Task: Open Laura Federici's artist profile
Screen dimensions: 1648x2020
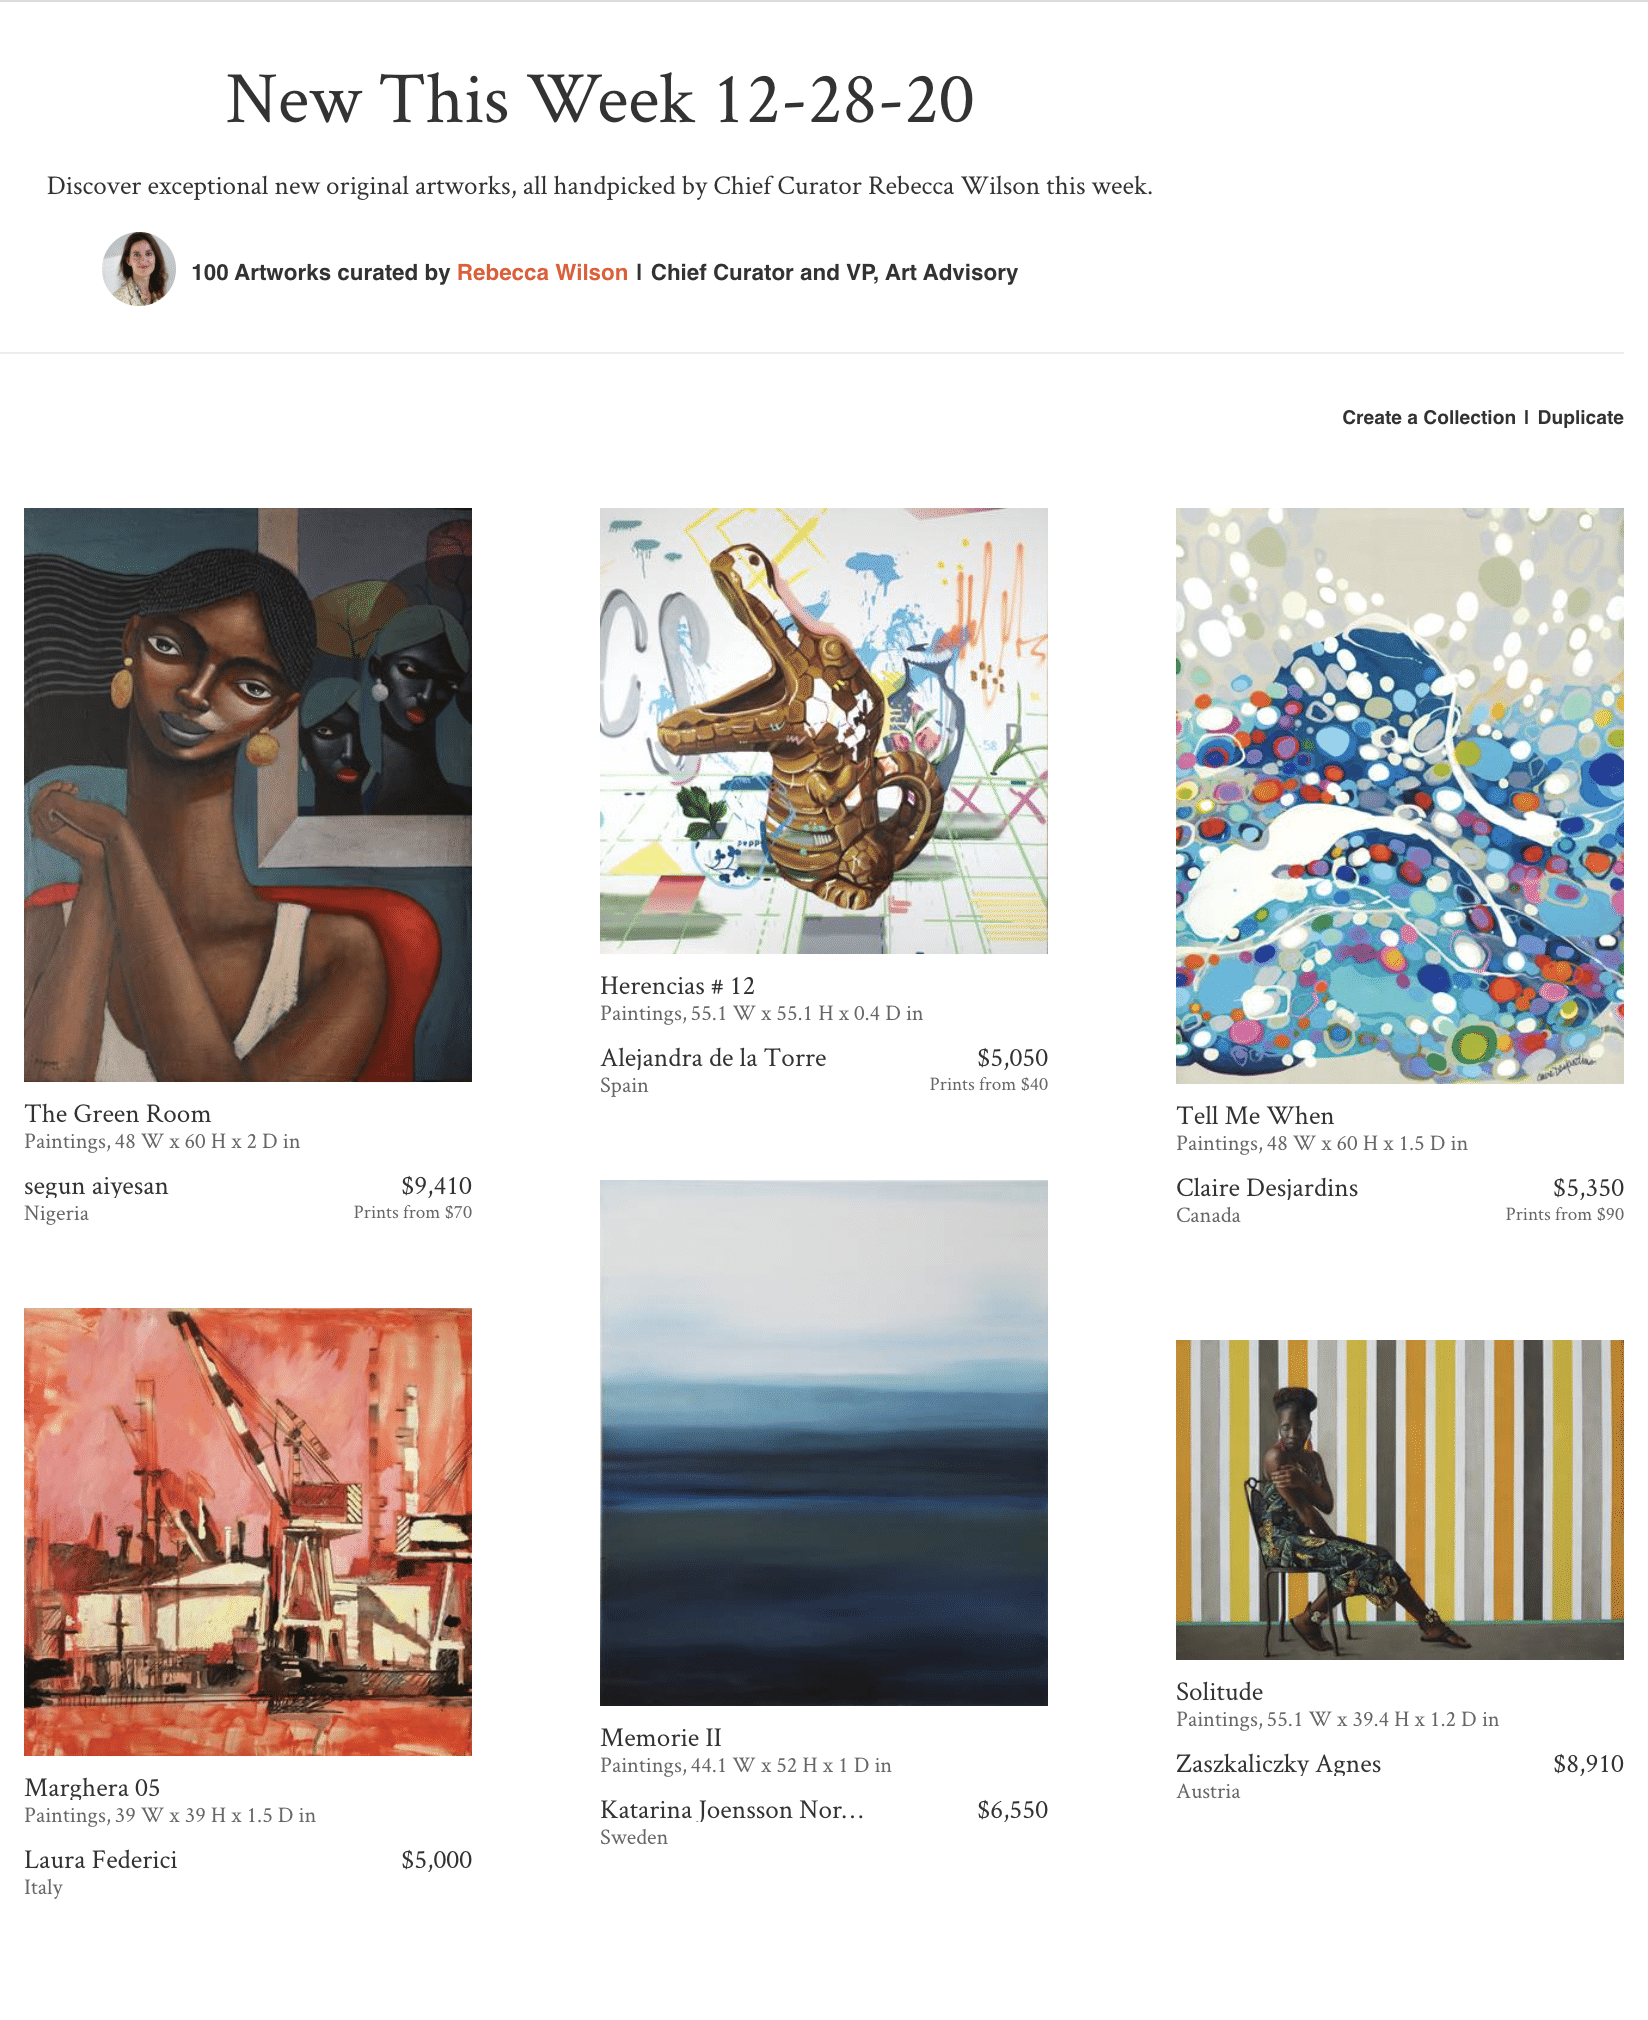Action: point(100,1860)
